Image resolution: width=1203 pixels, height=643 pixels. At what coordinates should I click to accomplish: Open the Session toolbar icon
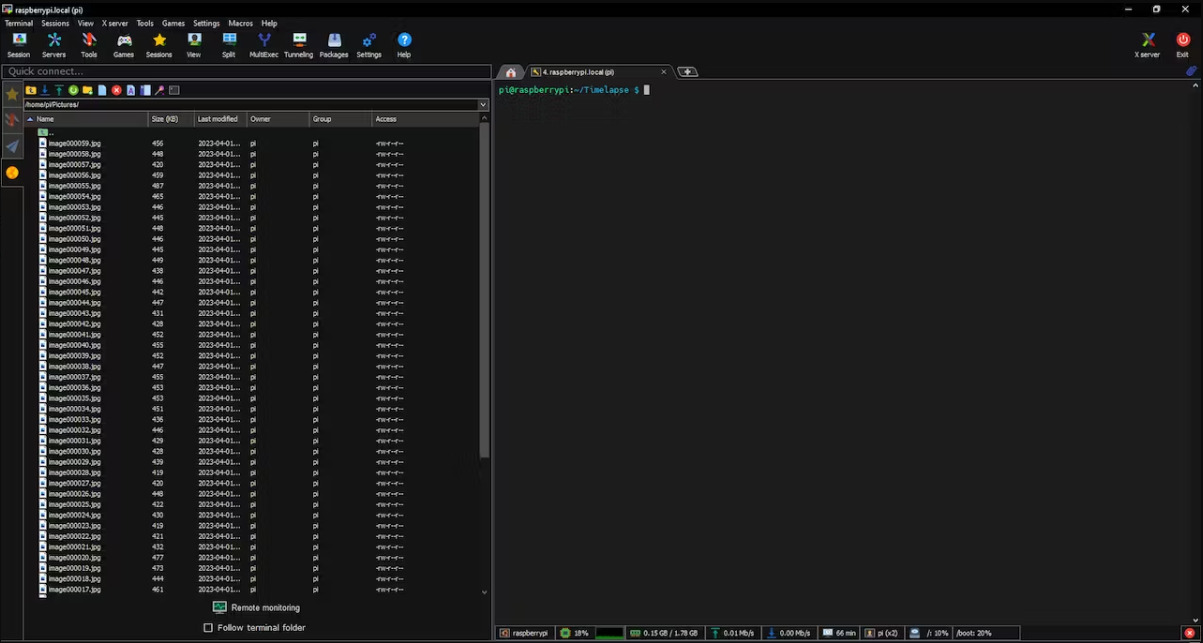coord(19,45)
